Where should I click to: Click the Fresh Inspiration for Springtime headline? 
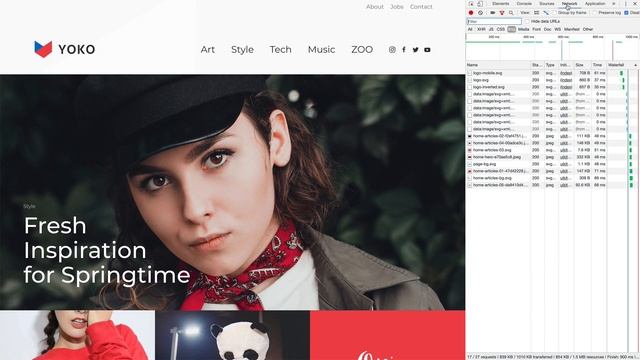pyautogui.click(x=107, y=250)
